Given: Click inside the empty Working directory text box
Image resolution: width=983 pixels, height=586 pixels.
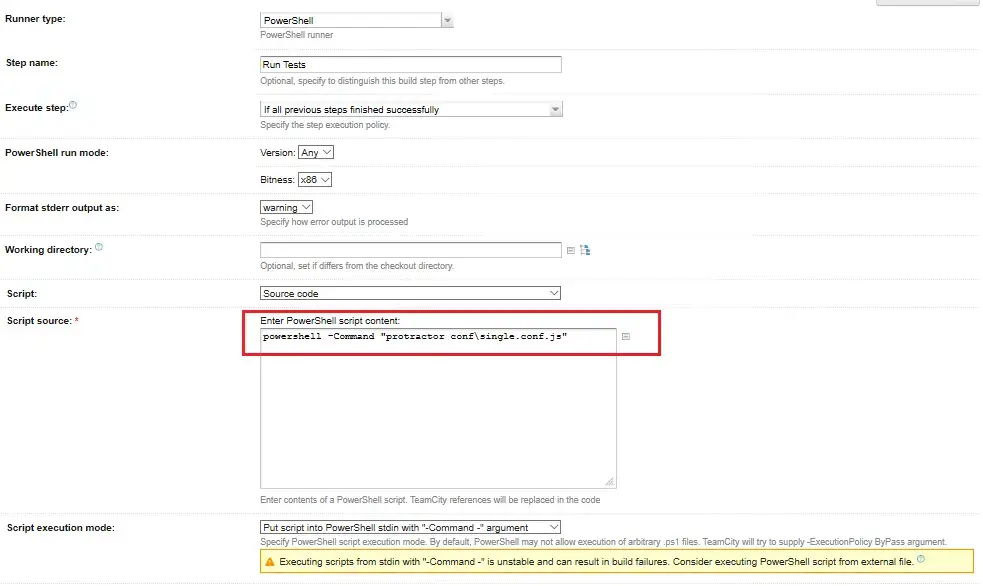Looking at the screenshot, I should click(x=410, y=249).
